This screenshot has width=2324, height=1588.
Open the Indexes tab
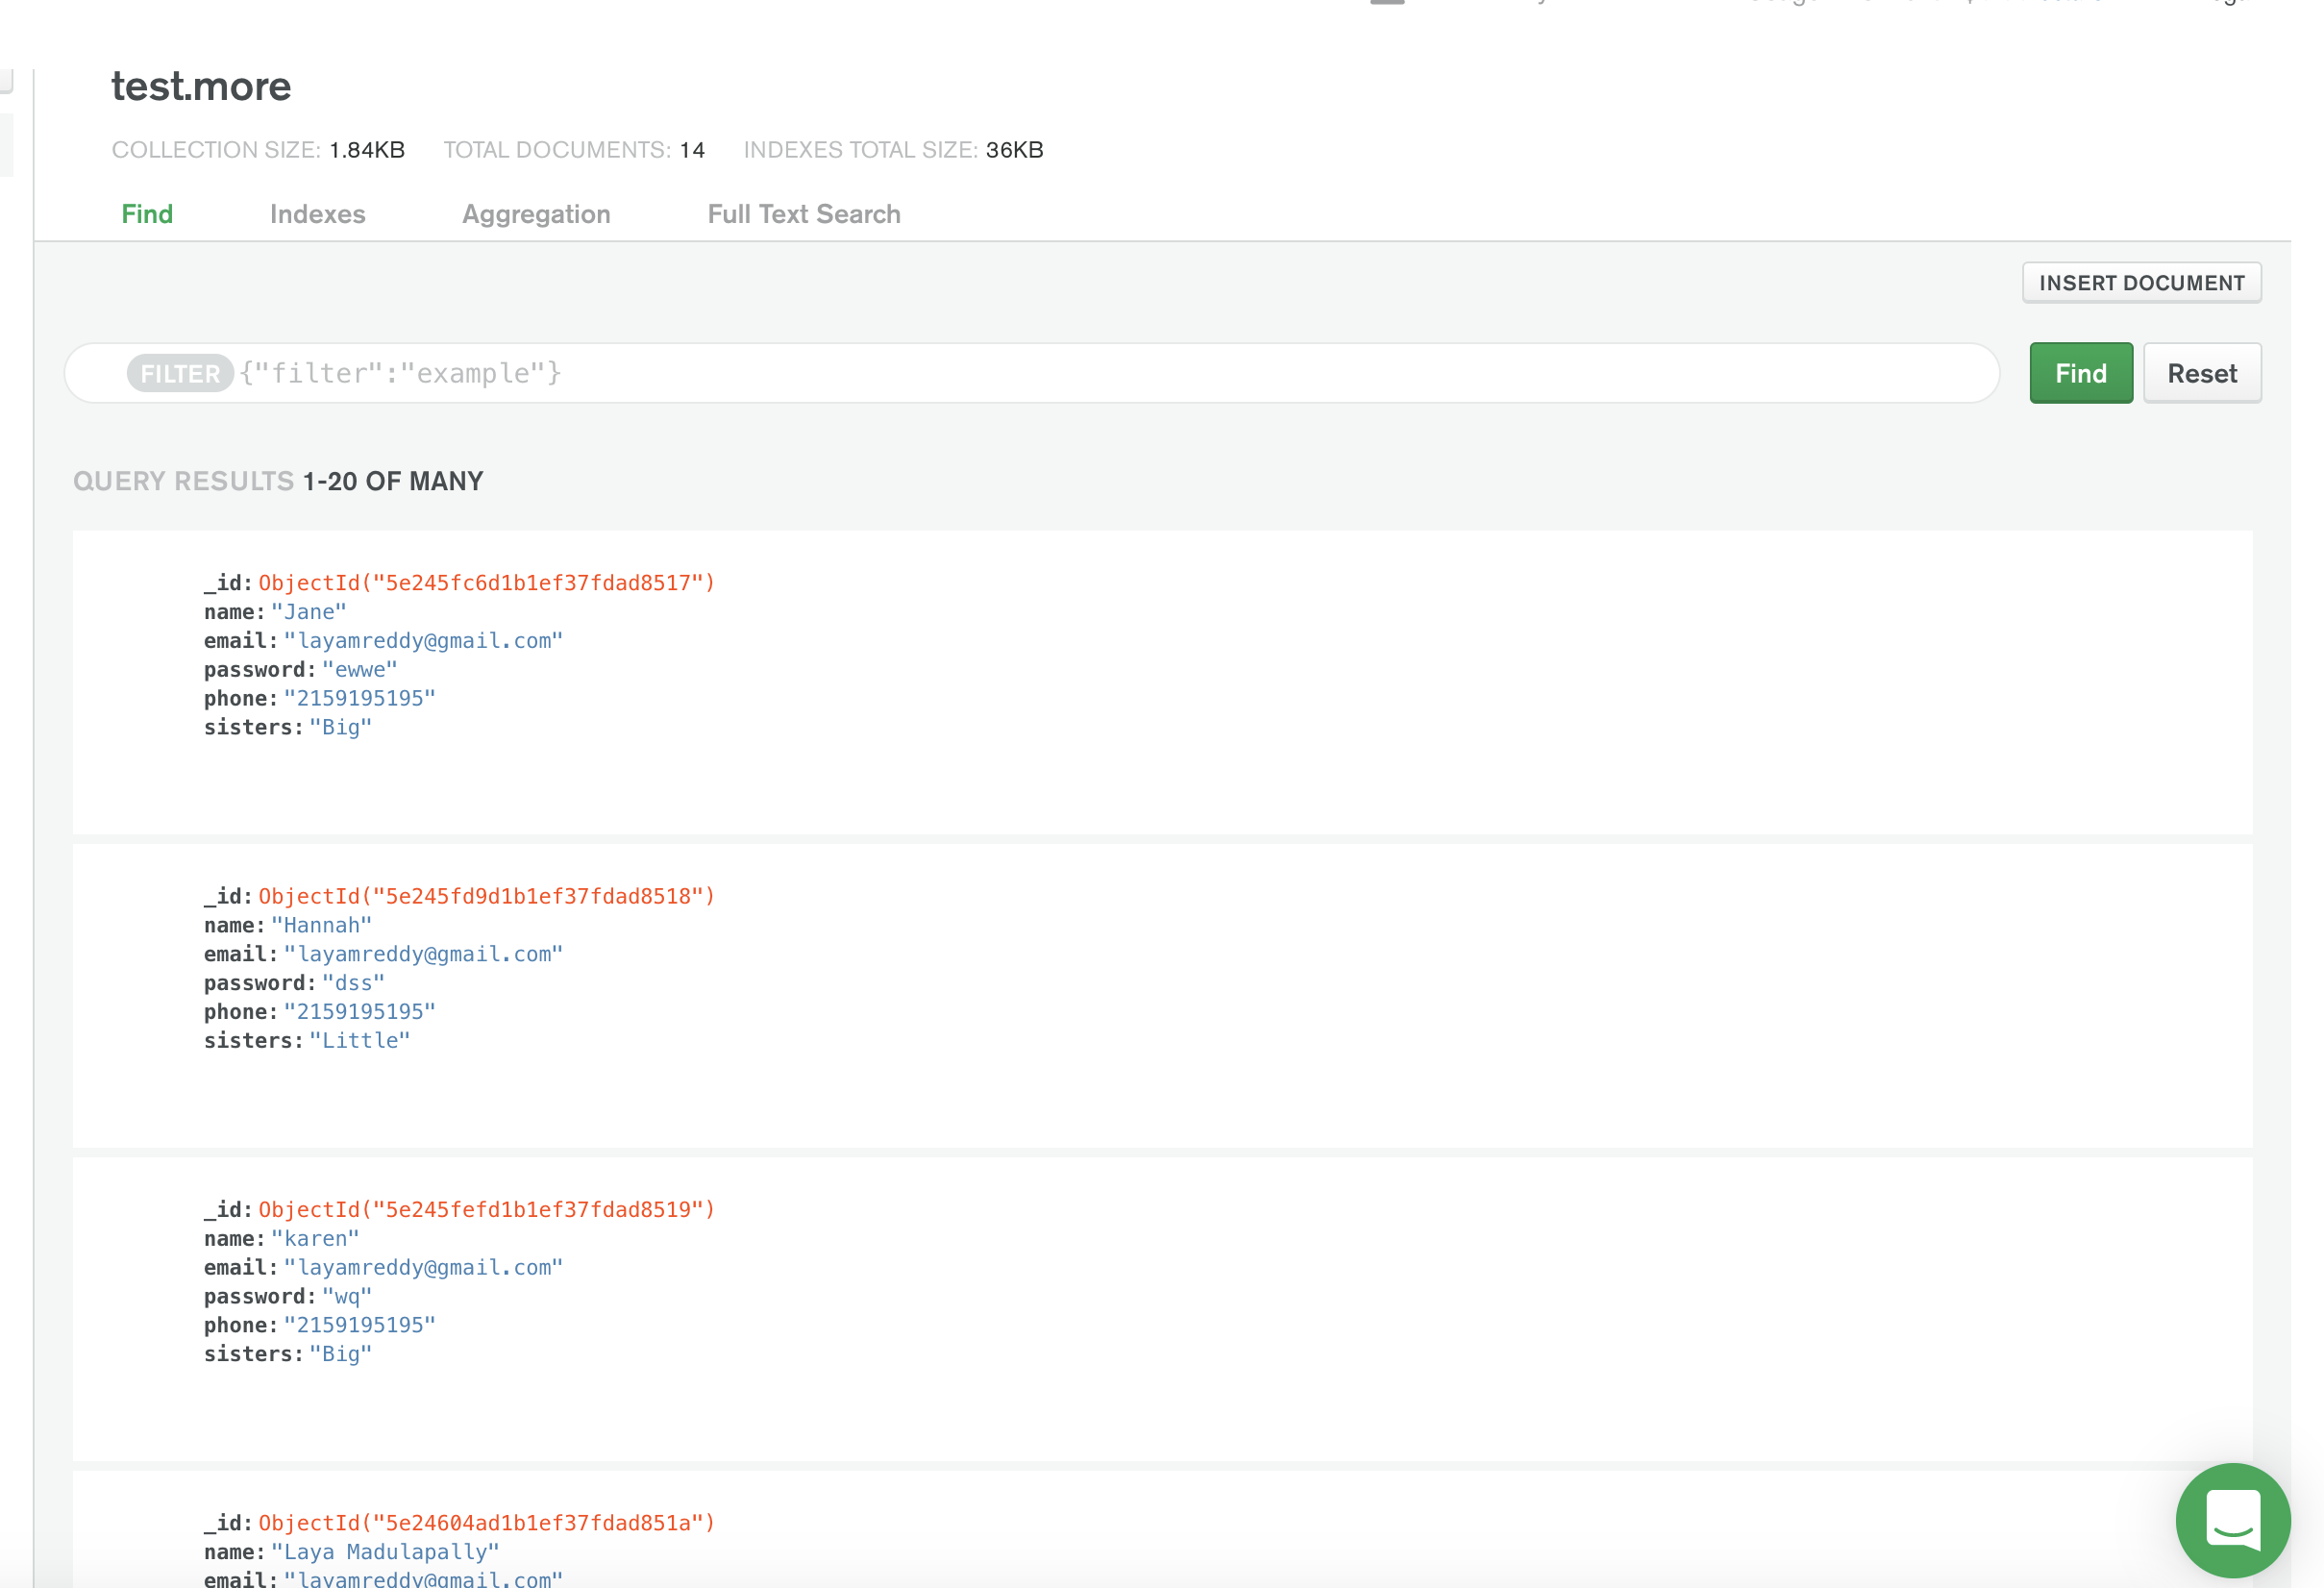coord(317,214)
